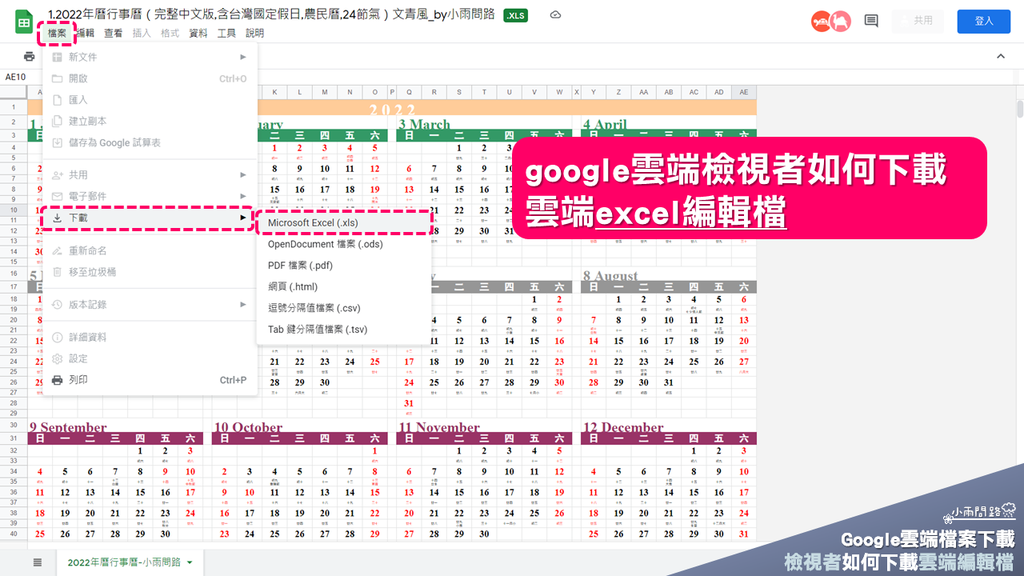The height and width of the screenshot is (576, 1024).
Task: Open the Google Sheets home icon
Action: click(x=24, y=22)
